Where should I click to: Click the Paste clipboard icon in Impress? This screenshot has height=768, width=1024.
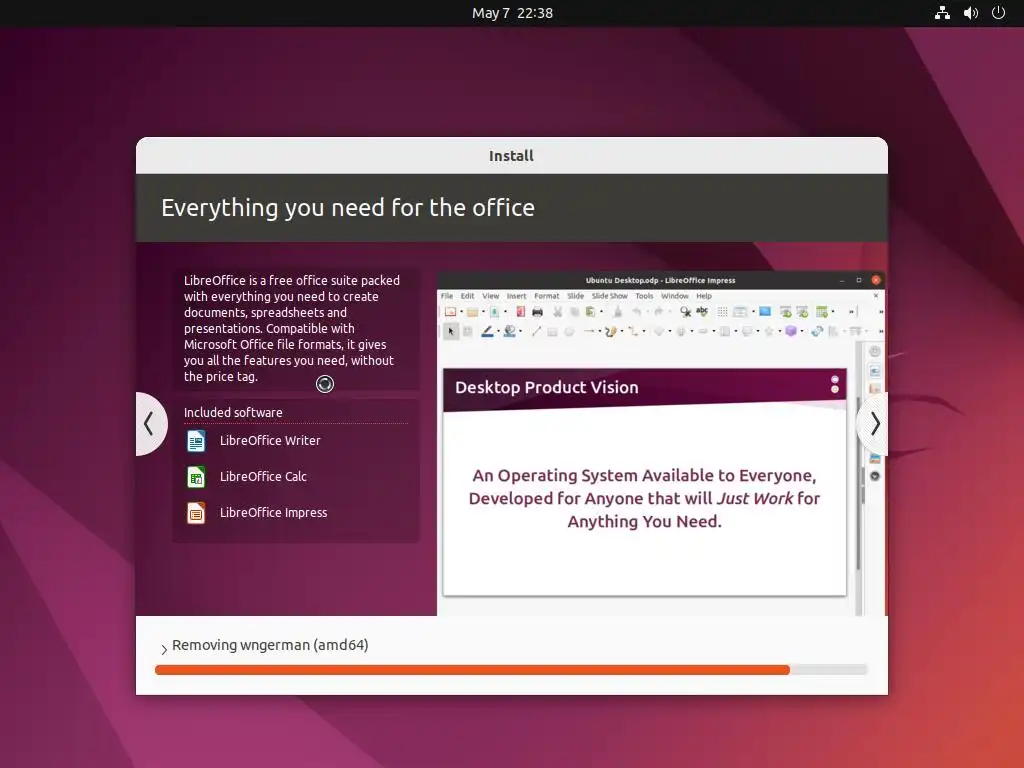[590, 312]
